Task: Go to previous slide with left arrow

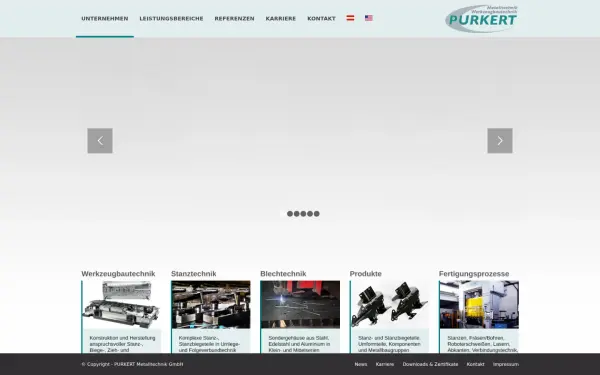Action: click(x=100, y=141)
